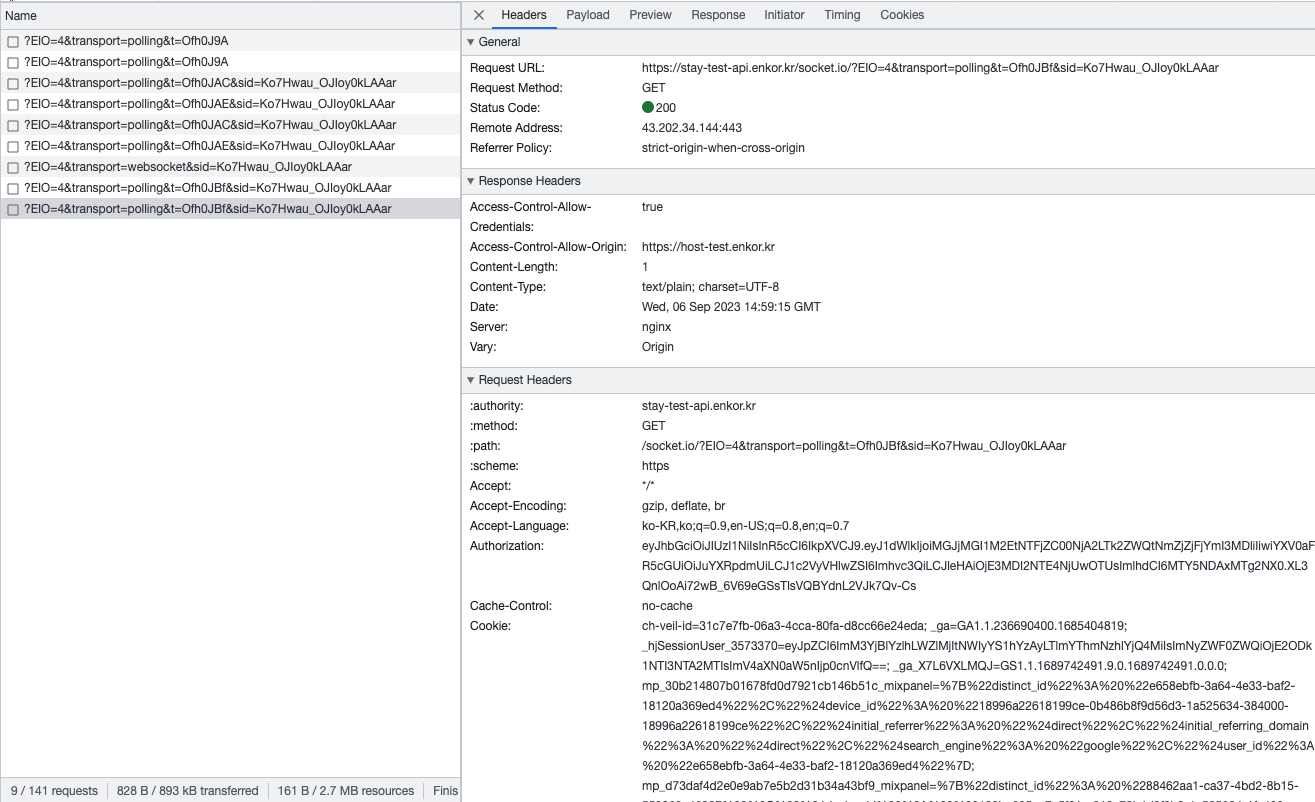The height and width of the screenshot is (802, 1315).
Task: Select the Cache-Control value no-cache
Action: (x=667, y=606)
